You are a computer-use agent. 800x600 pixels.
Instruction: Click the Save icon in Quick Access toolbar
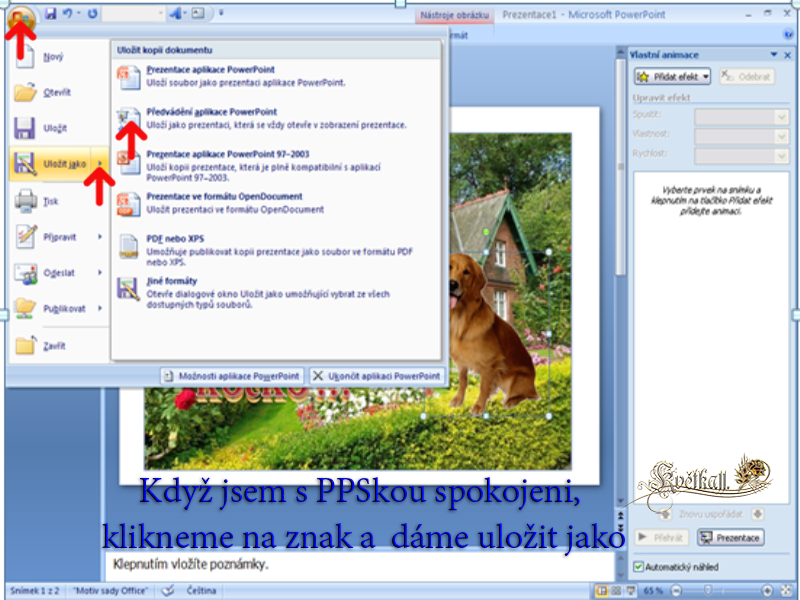tap(50, 13)
